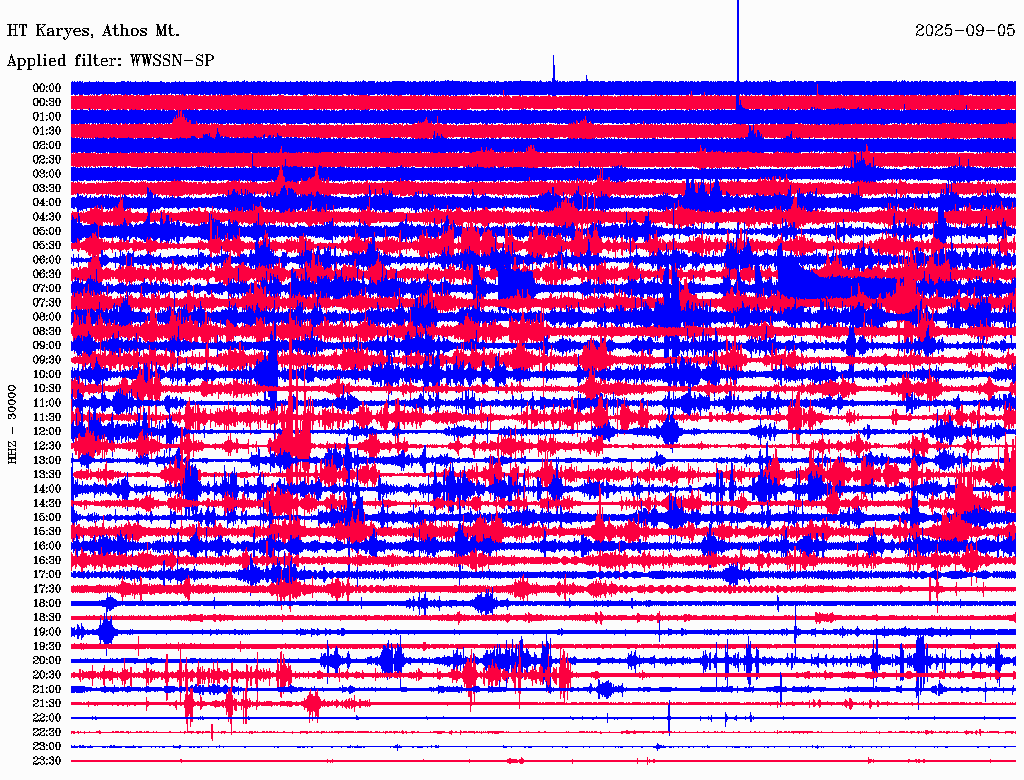Select the 06:00 trace row label
Viewport: 1024px width, 780px height.
tap(47, 260)
